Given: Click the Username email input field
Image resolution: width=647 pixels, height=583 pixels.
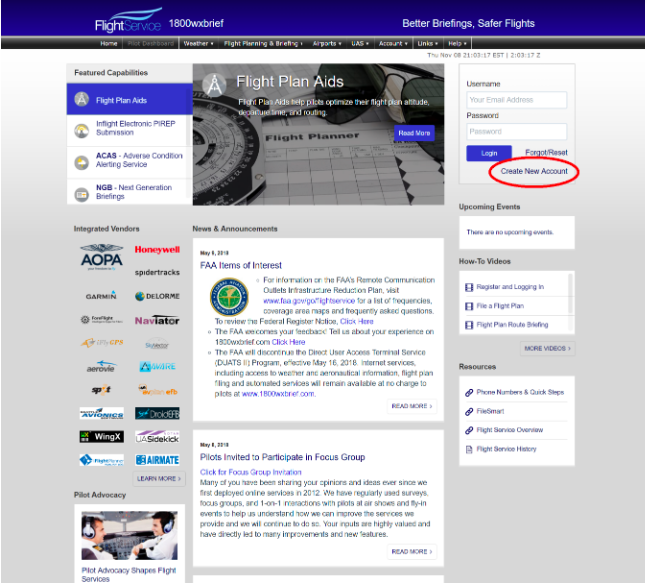Looking at the screenshot, I should pos(517,100).
